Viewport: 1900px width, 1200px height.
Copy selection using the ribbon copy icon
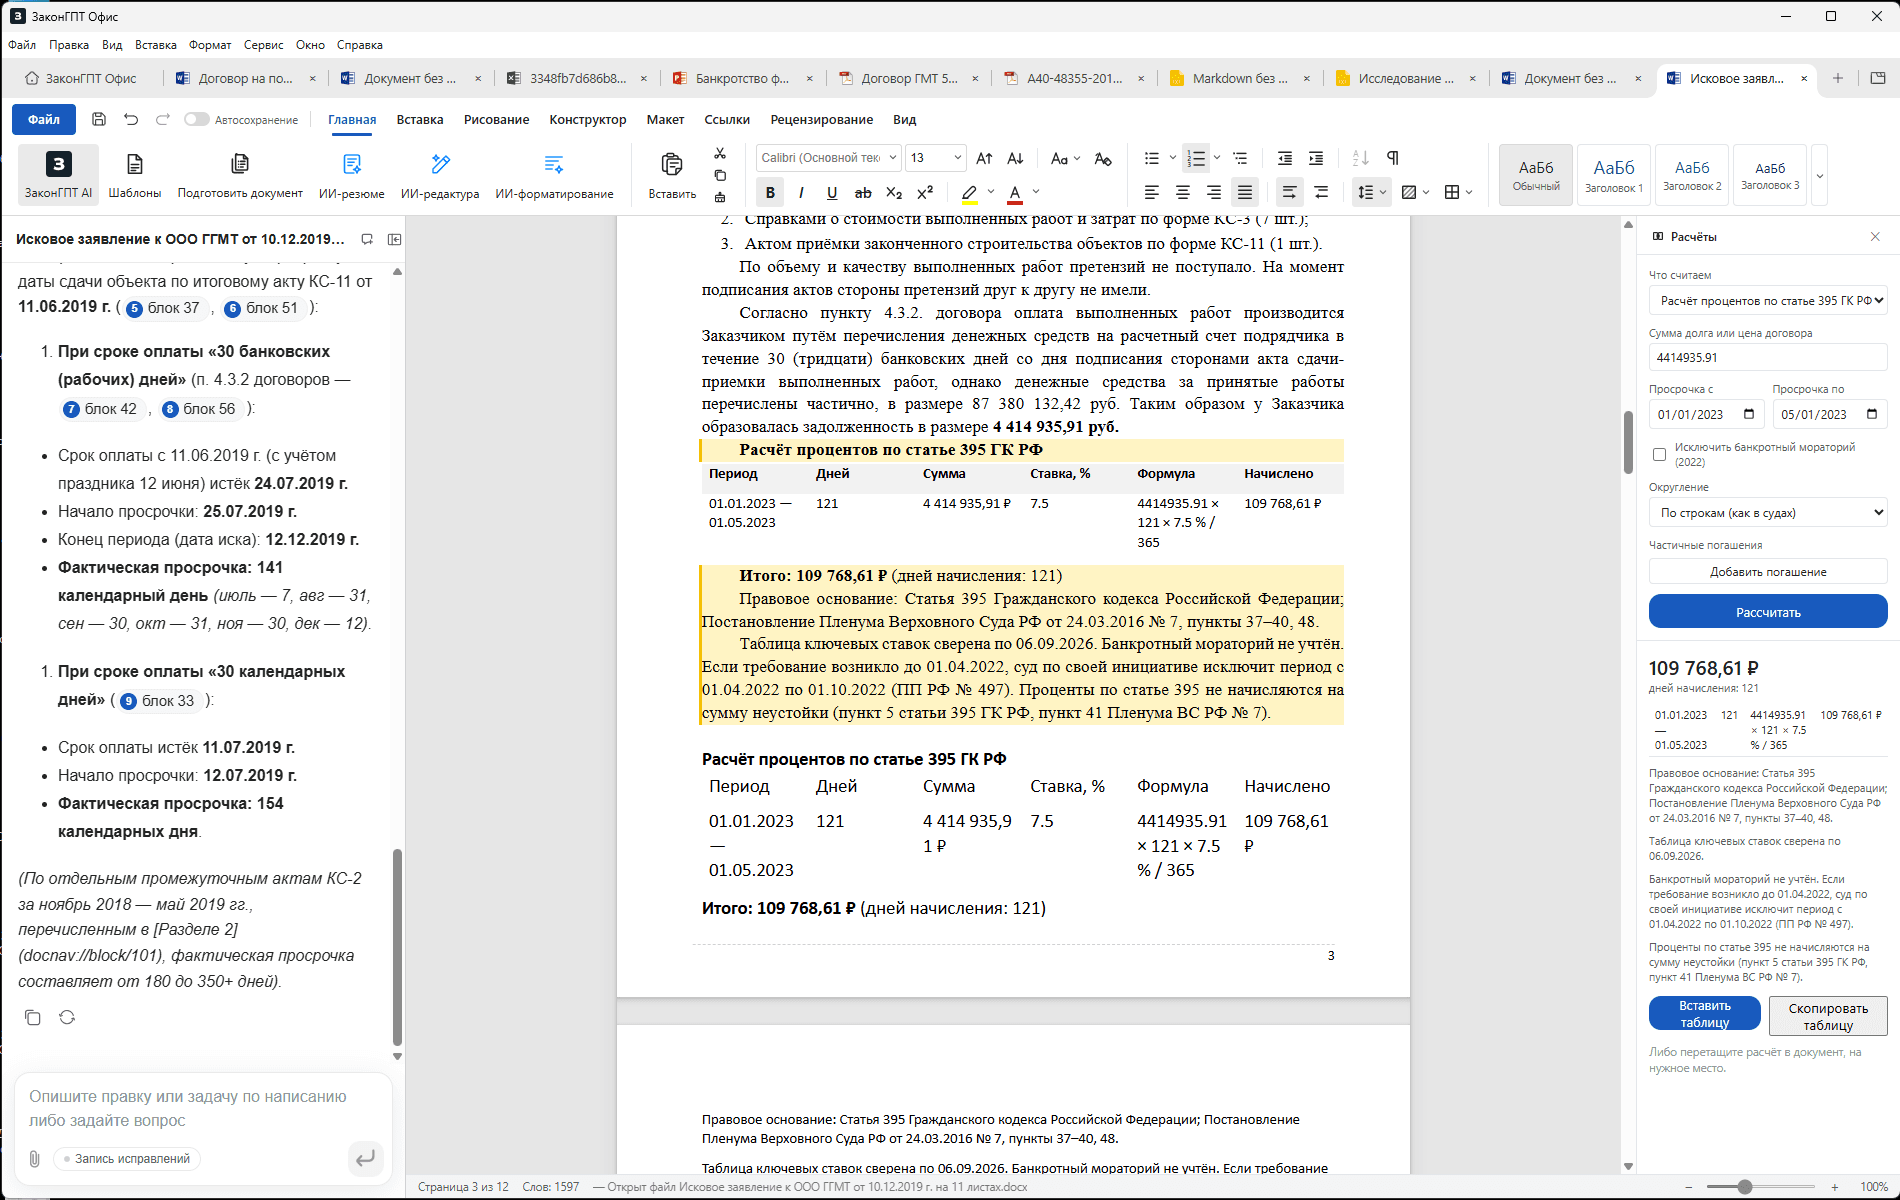coord(720,175)
